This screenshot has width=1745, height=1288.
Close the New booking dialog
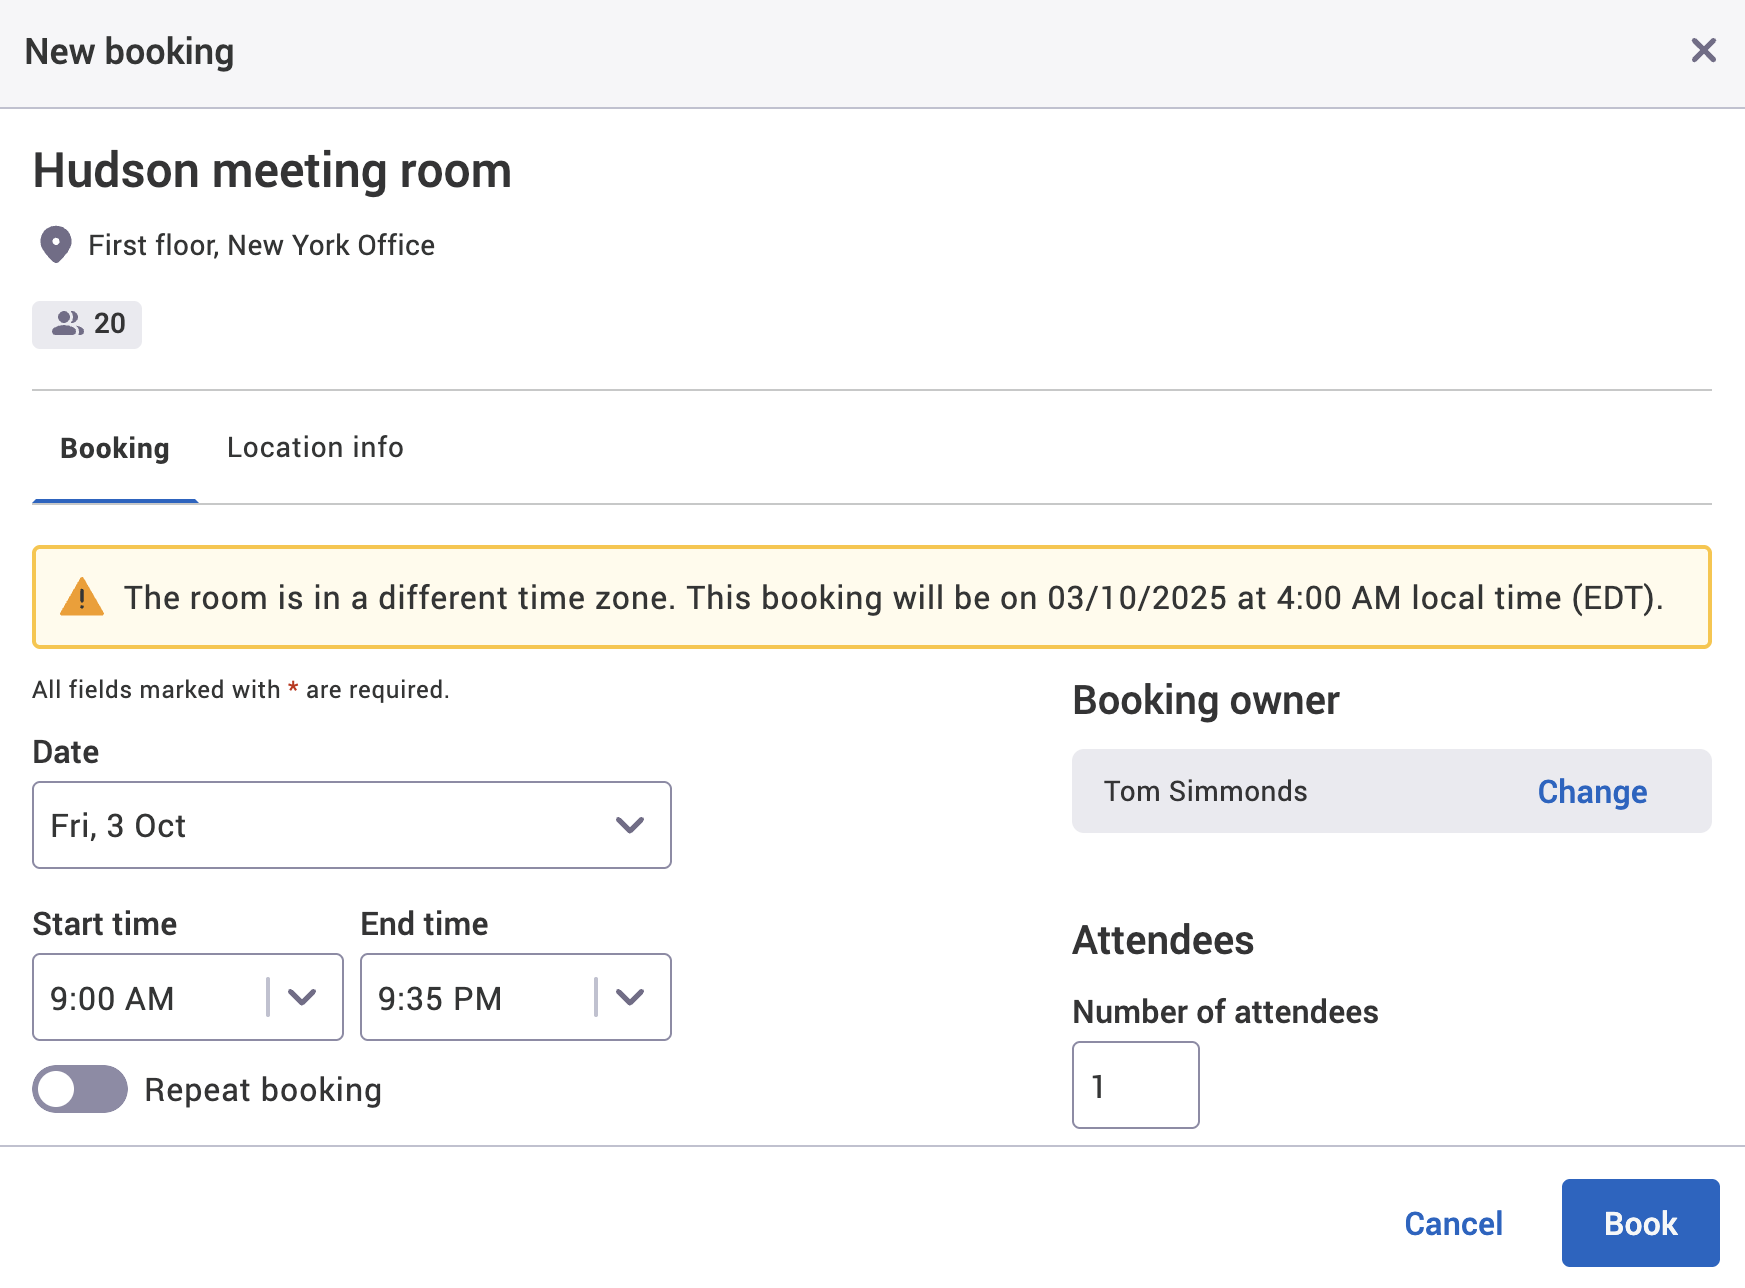click(x=1703, y=50)
